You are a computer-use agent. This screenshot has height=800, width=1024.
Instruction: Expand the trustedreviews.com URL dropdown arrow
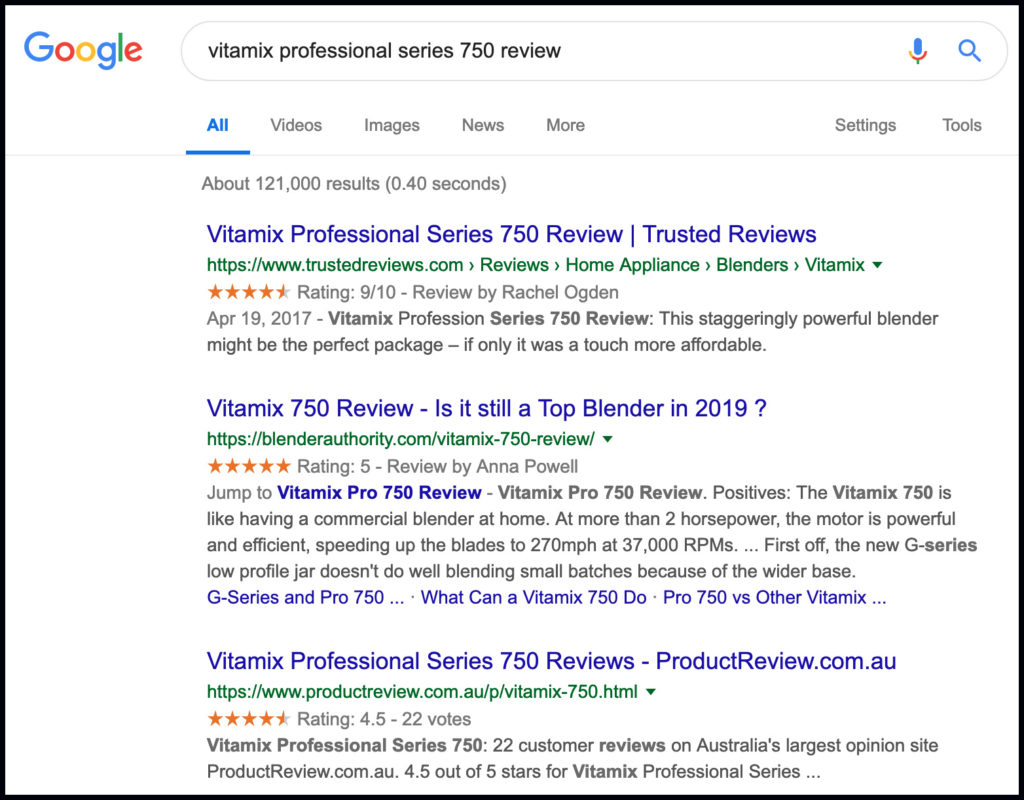click(x=877, y=265)
